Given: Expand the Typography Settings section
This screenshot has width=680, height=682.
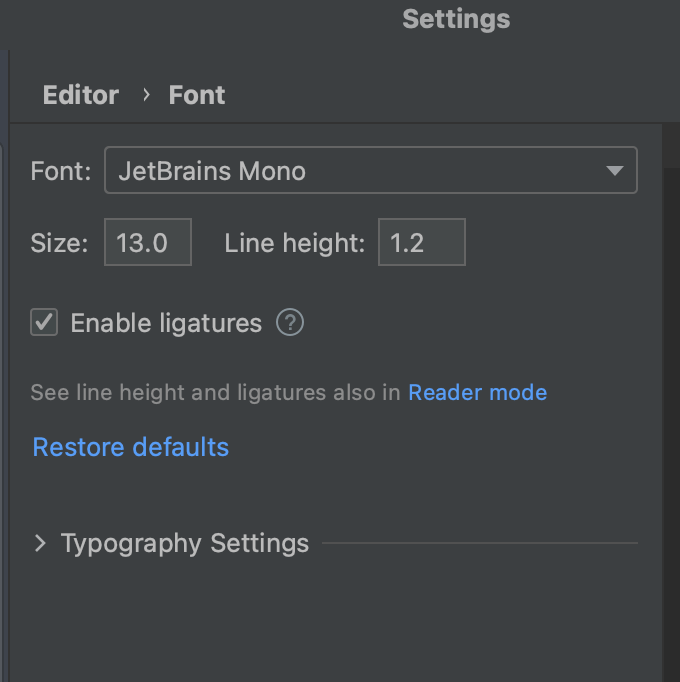Looking at the screenshot, I should (x=40, y=543).
